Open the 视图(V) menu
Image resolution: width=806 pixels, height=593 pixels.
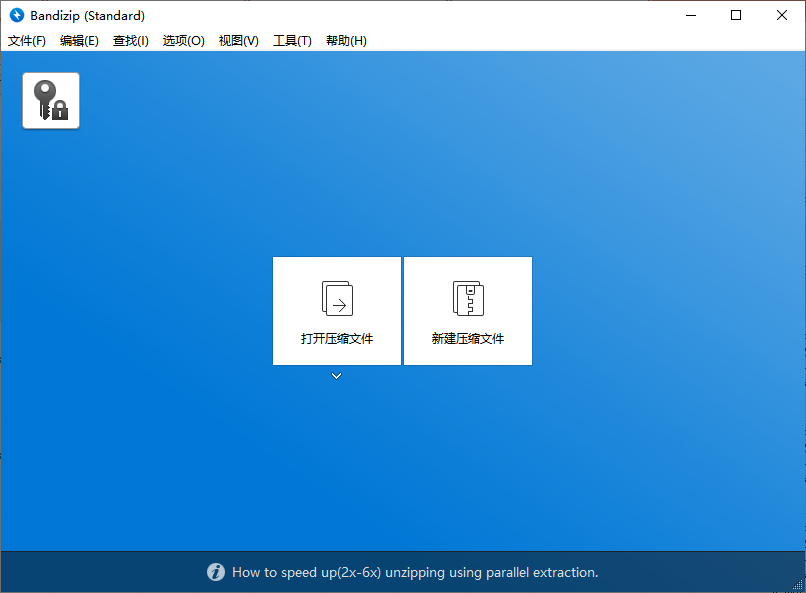[238, 40]
